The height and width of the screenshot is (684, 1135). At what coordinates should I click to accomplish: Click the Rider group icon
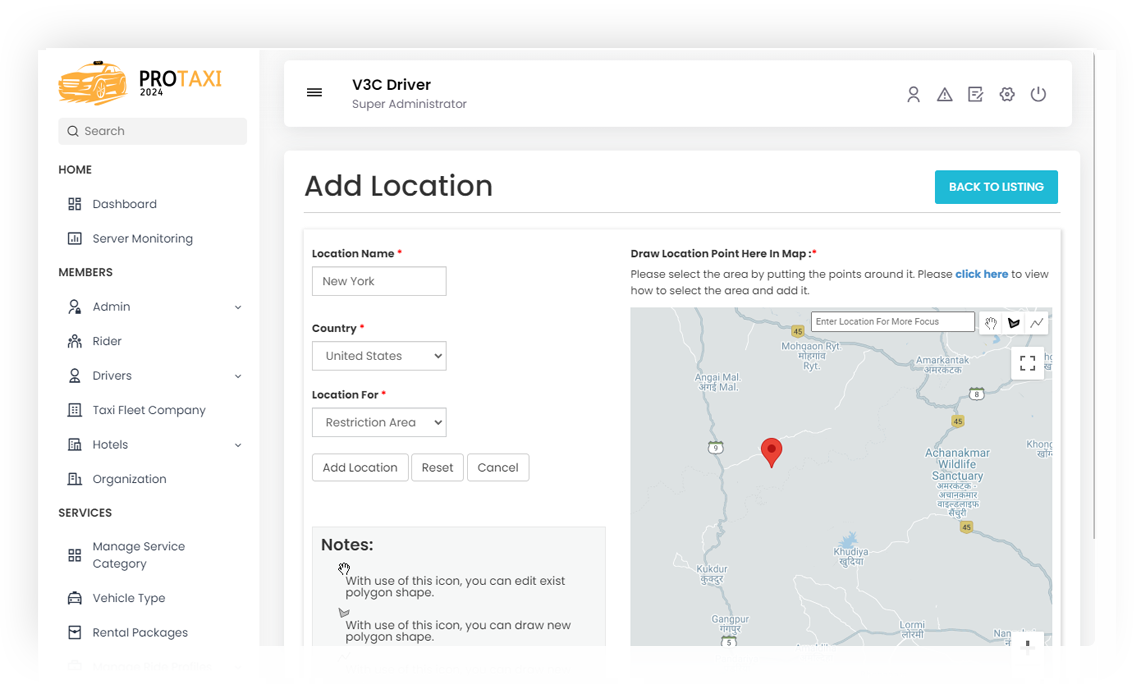pyautogui.click(x=75, y=341)
